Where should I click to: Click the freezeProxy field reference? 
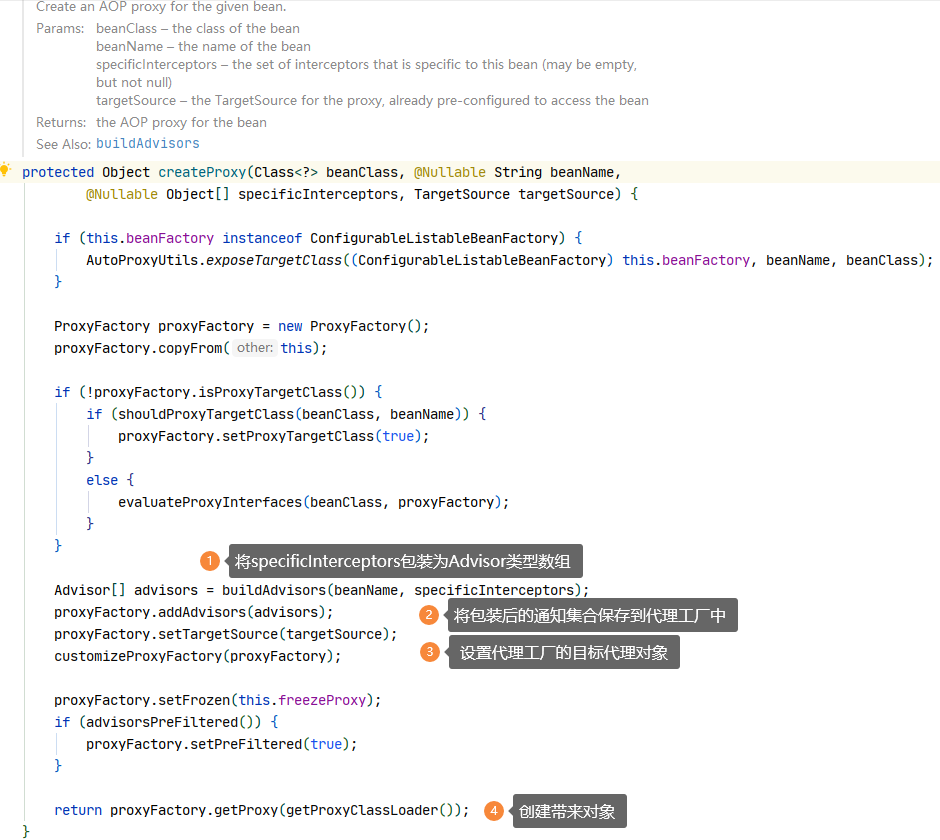coord(322,701)
